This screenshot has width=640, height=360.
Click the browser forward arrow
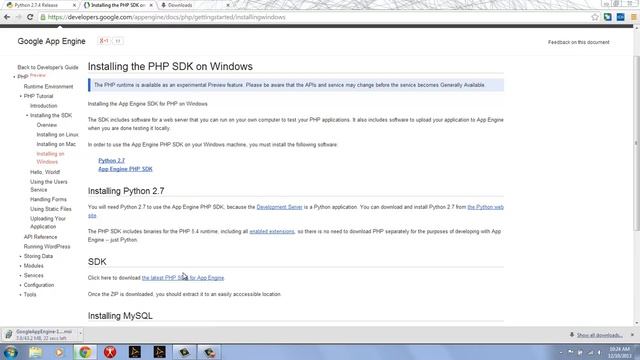point(18,17)
